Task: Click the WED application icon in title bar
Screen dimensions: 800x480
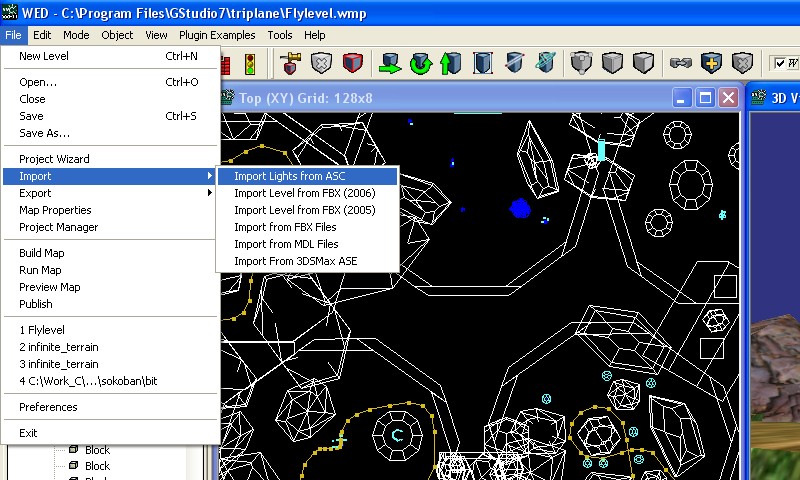Action: (10, 12)
